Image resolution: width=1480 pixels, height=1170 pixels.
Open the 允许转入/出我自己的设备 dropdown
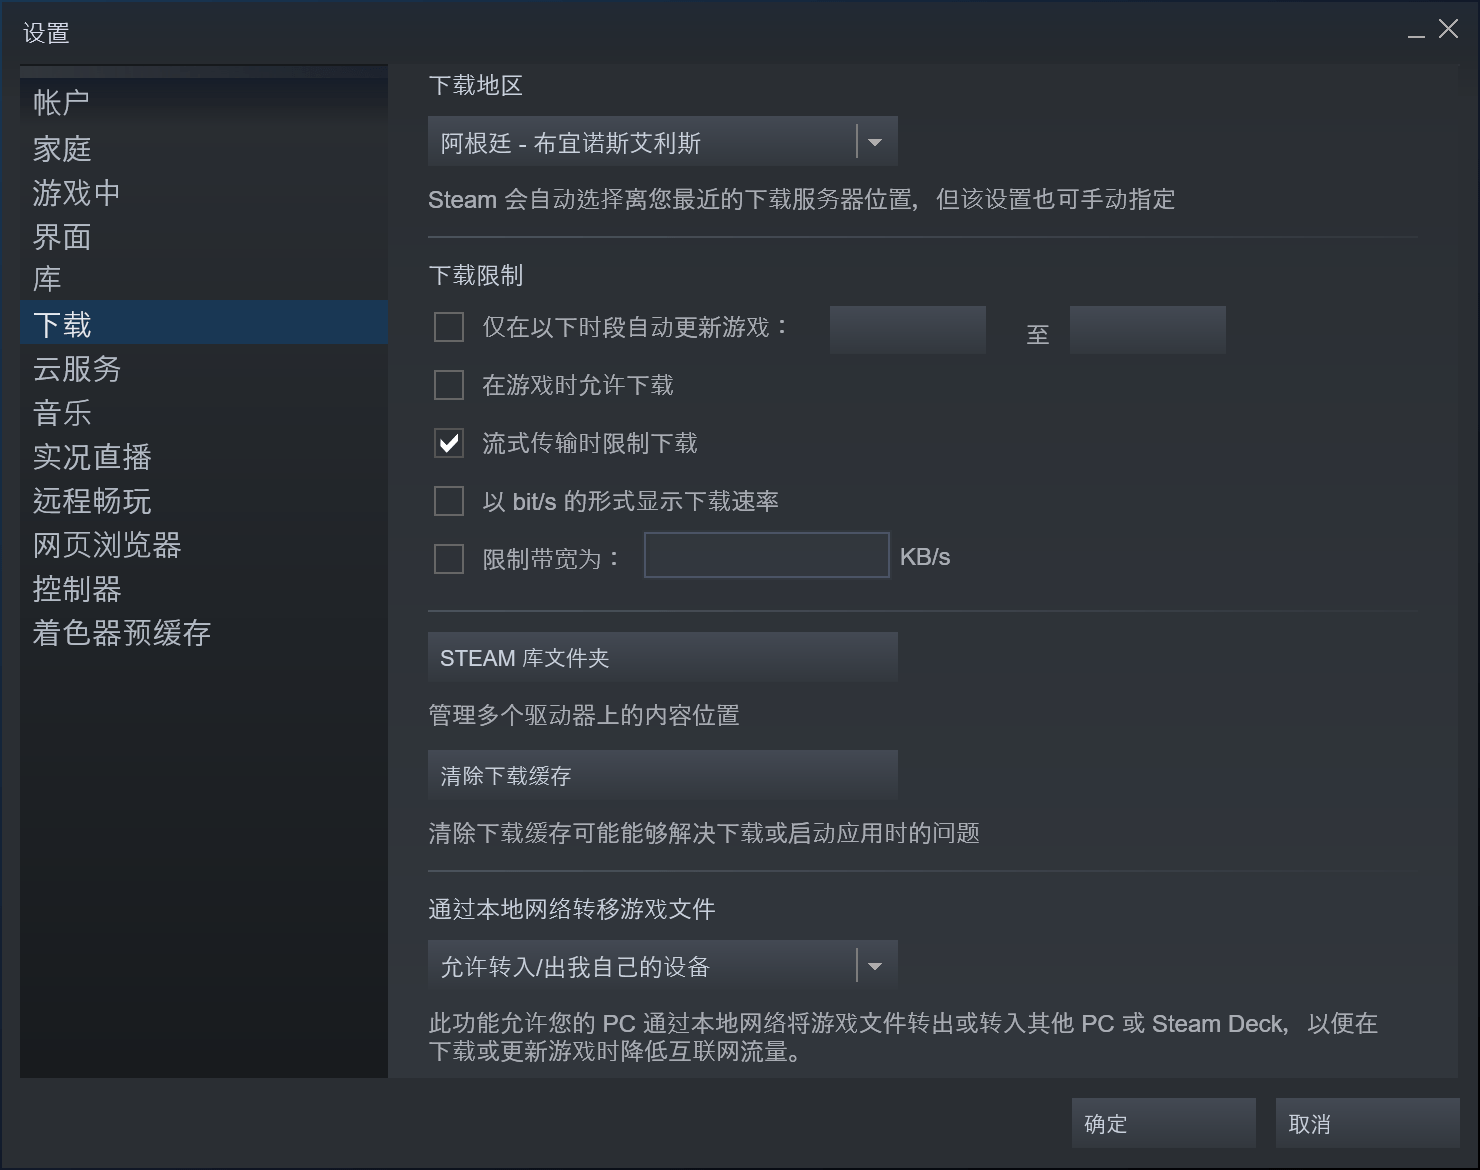tap(662, 965)
